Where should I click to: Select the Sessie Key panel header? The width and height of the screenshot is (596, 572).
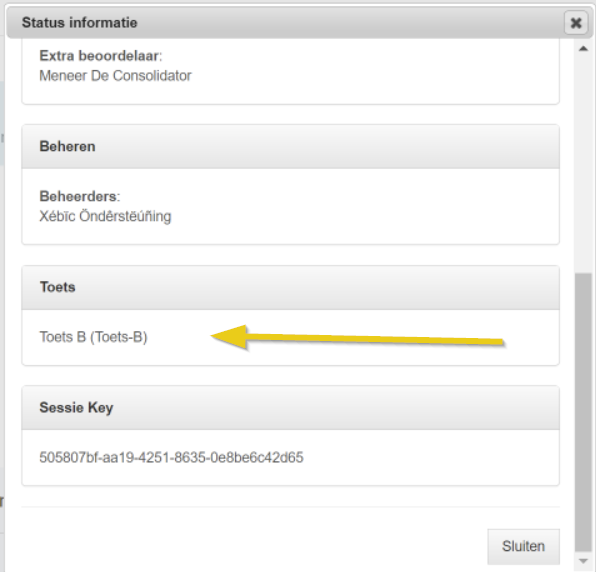point(290,408)
